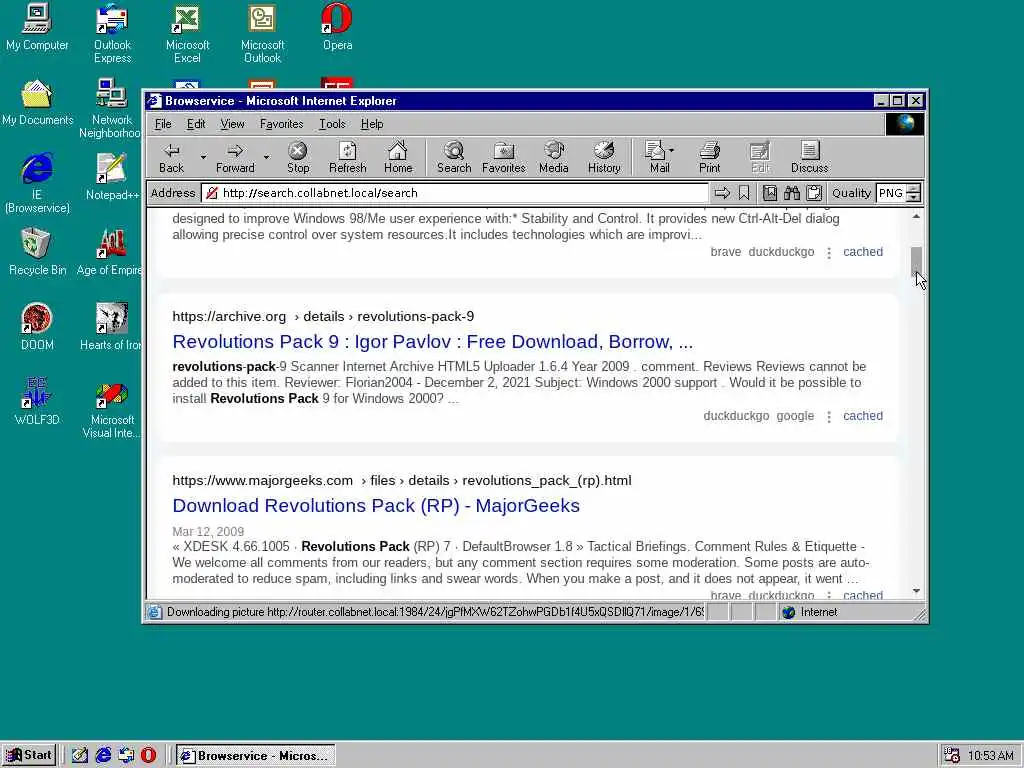Select the My Computer desktop icon
Screen dimensions: 1024x768
pyautogui.click(x=37, y=27)
